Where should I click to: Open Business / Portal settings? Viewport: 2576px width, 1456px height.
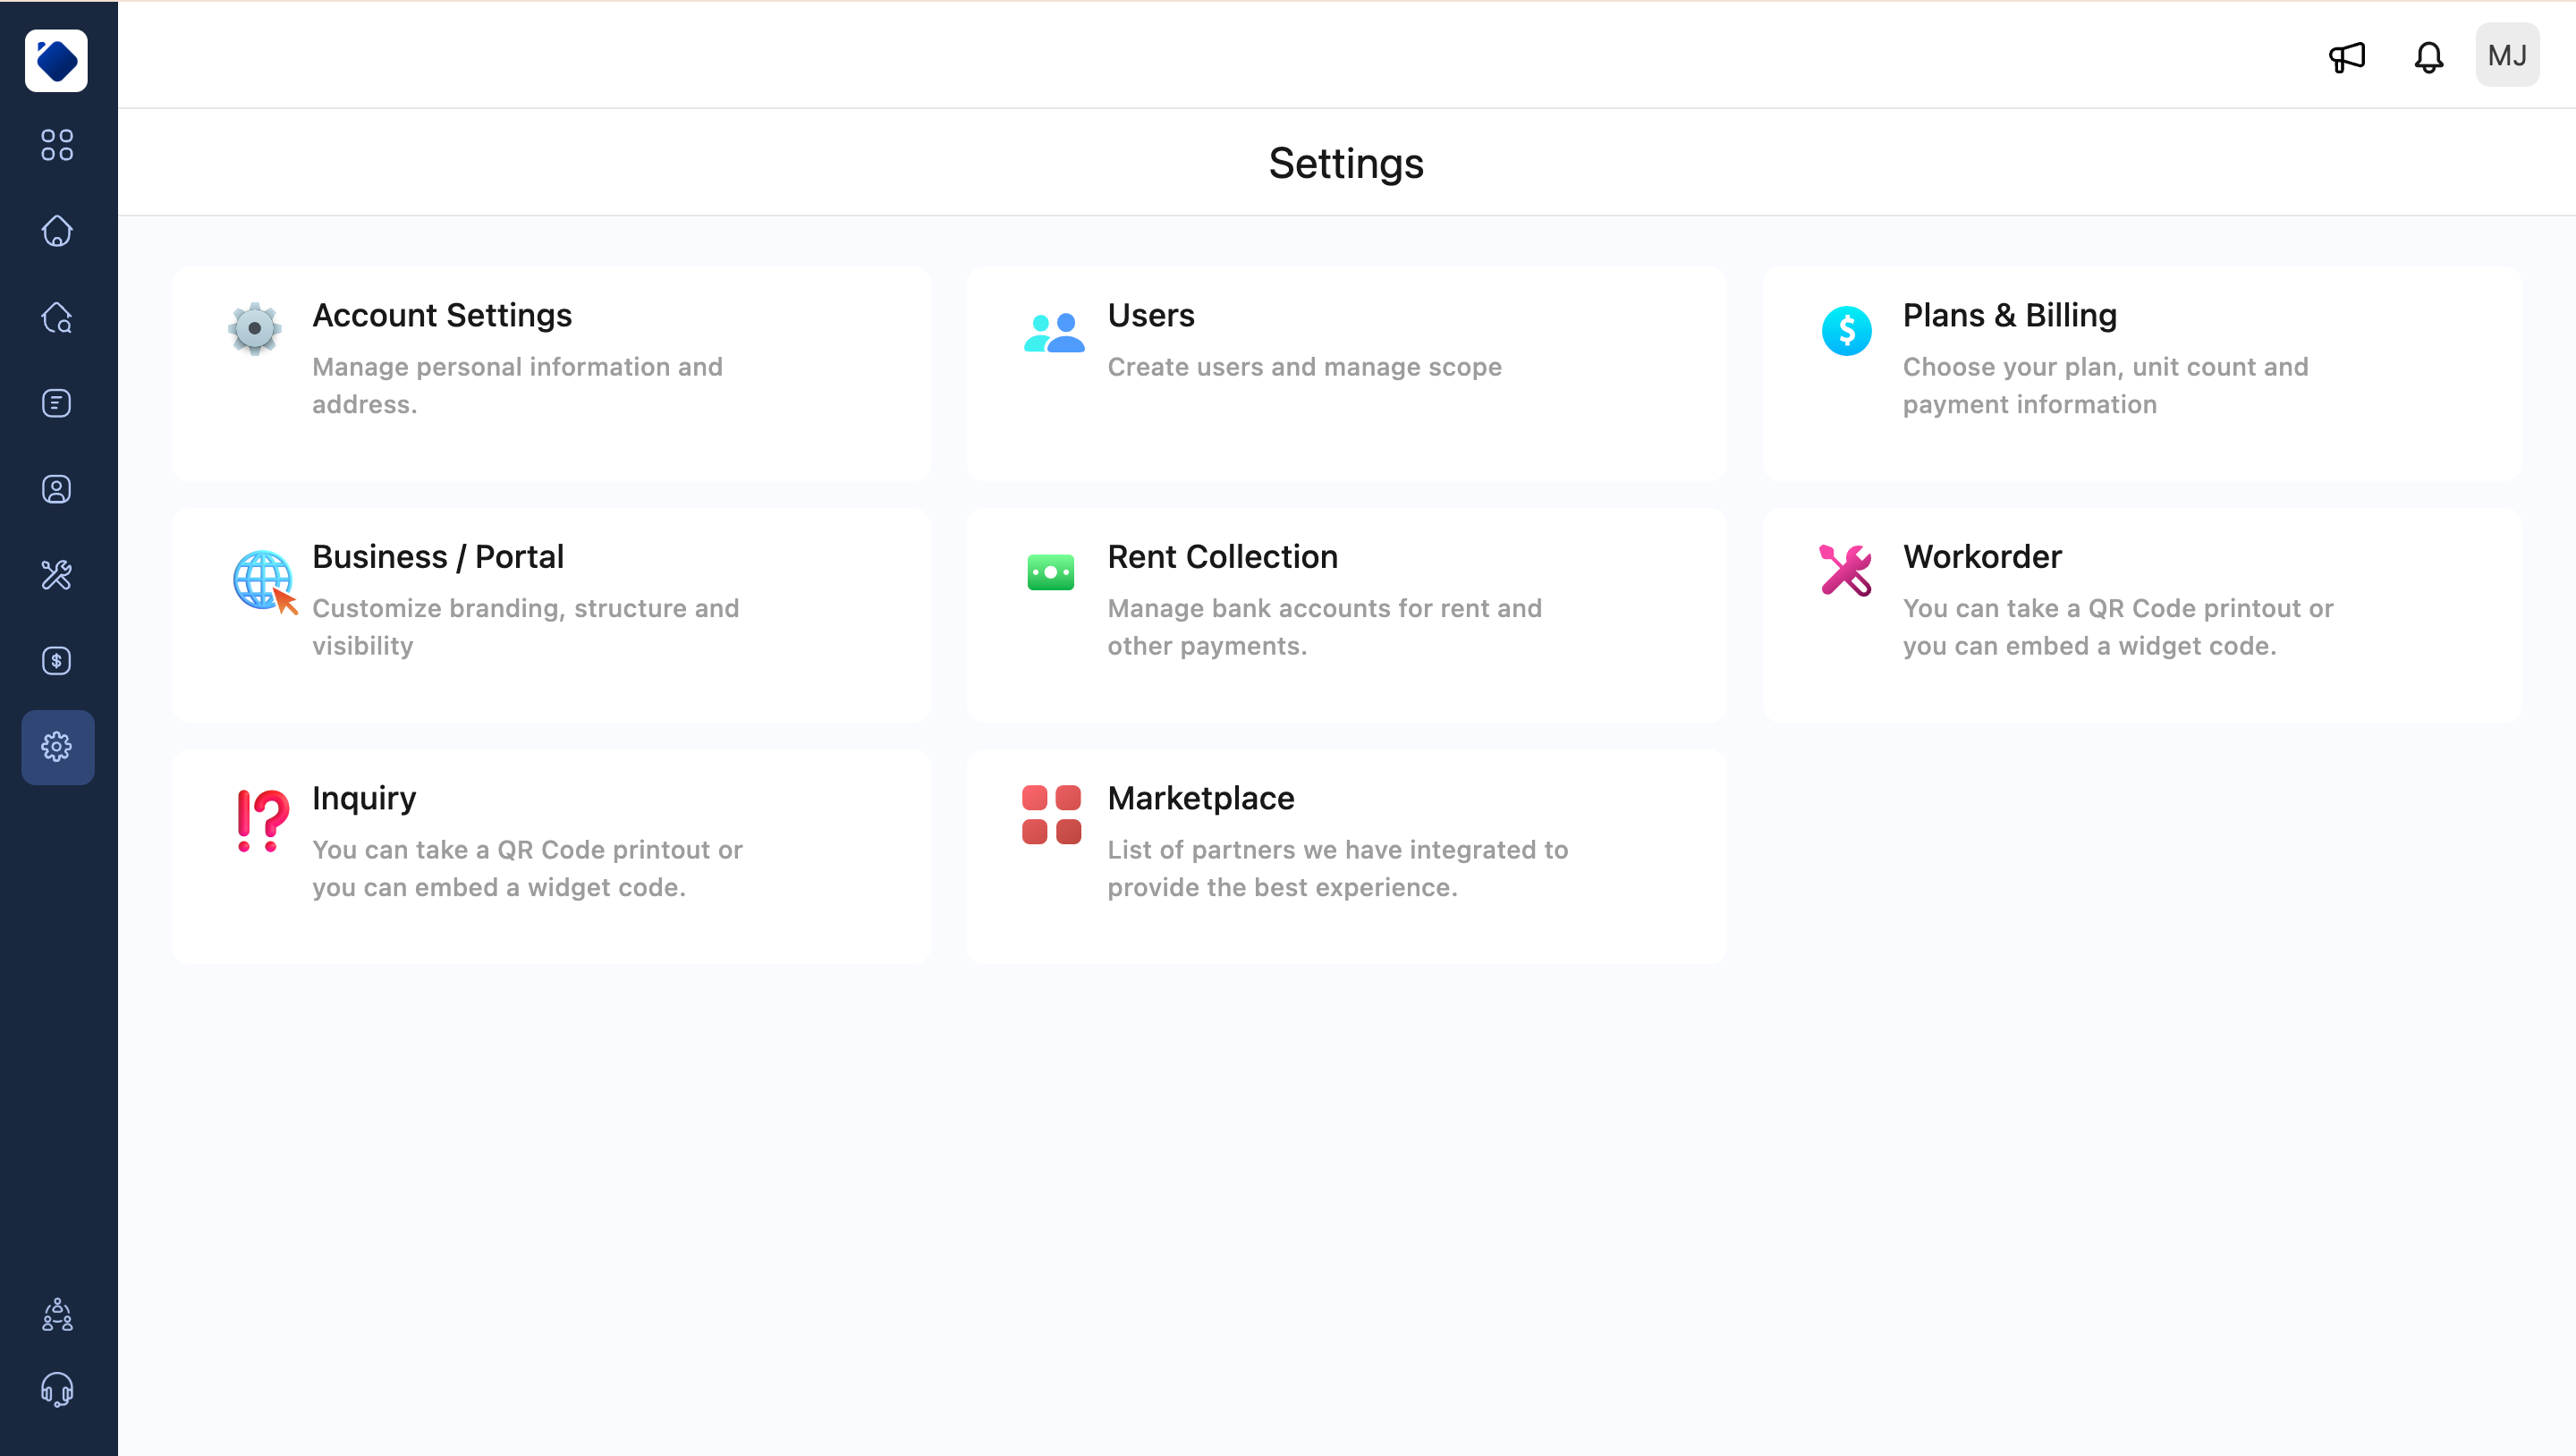coord(551,614)
